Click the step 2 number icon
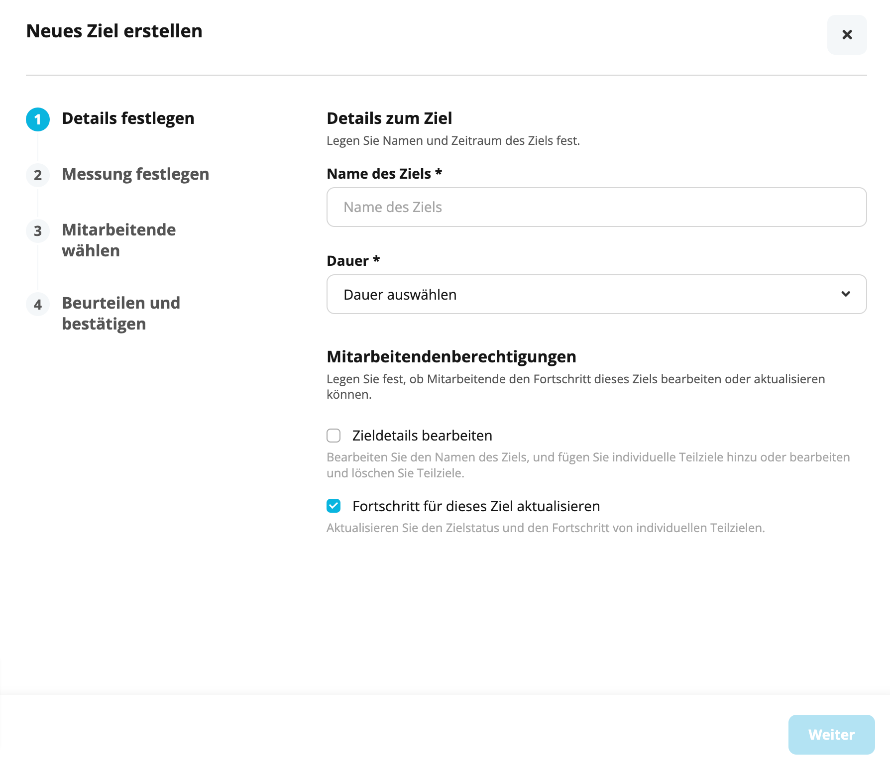The image size is (890, 766). coord(38,175)
